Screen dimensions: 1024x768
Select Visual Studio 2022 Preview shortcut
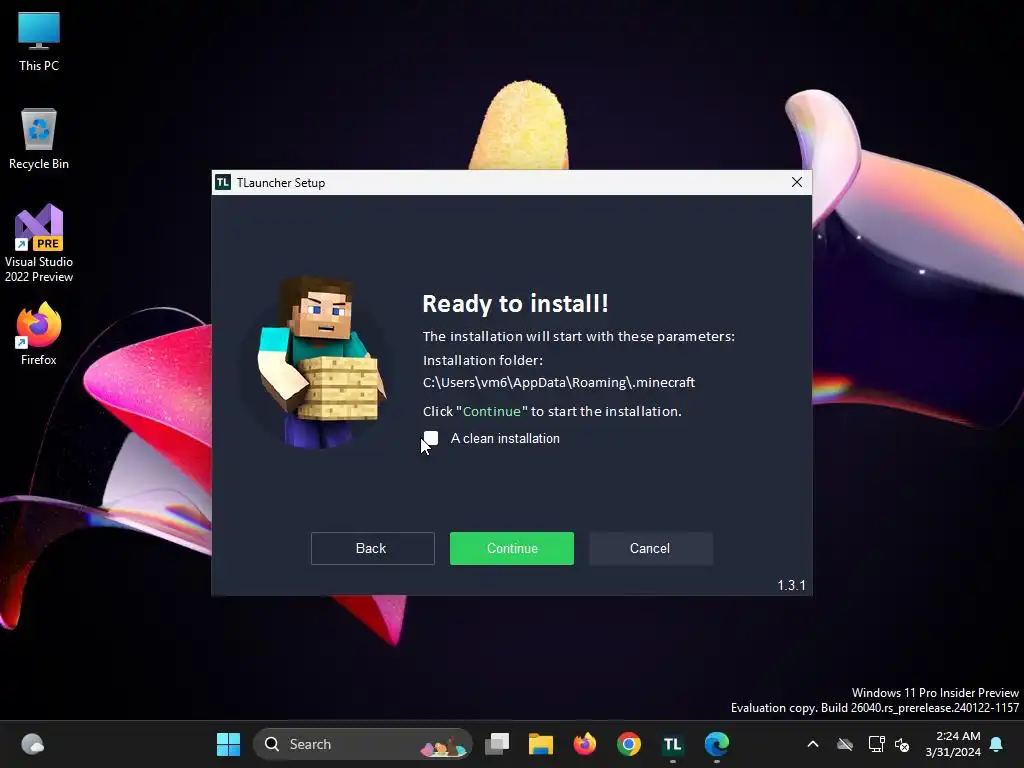[39, 243]
